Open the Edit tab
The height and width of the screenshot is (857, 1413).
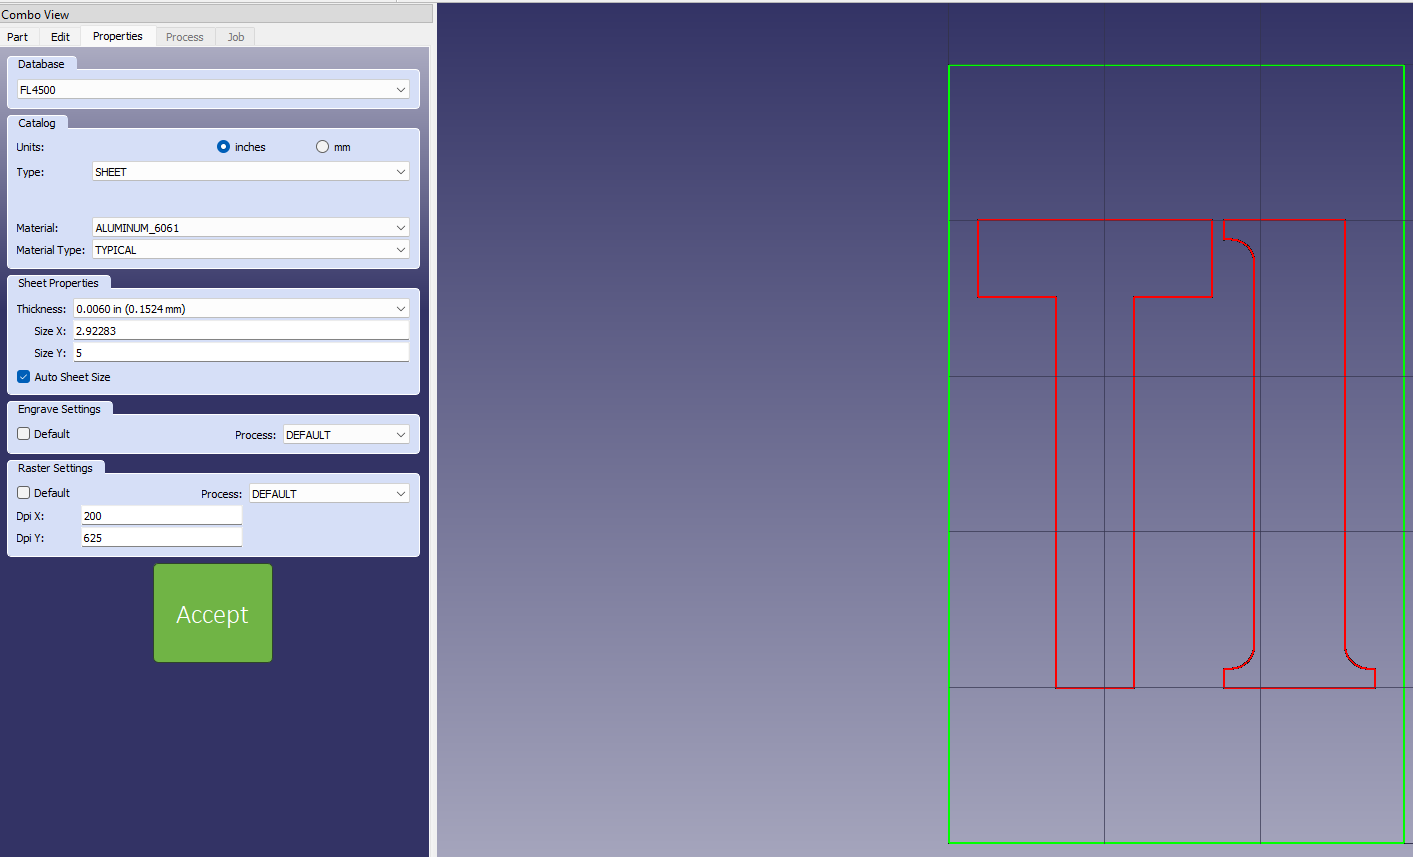(60, 37)
